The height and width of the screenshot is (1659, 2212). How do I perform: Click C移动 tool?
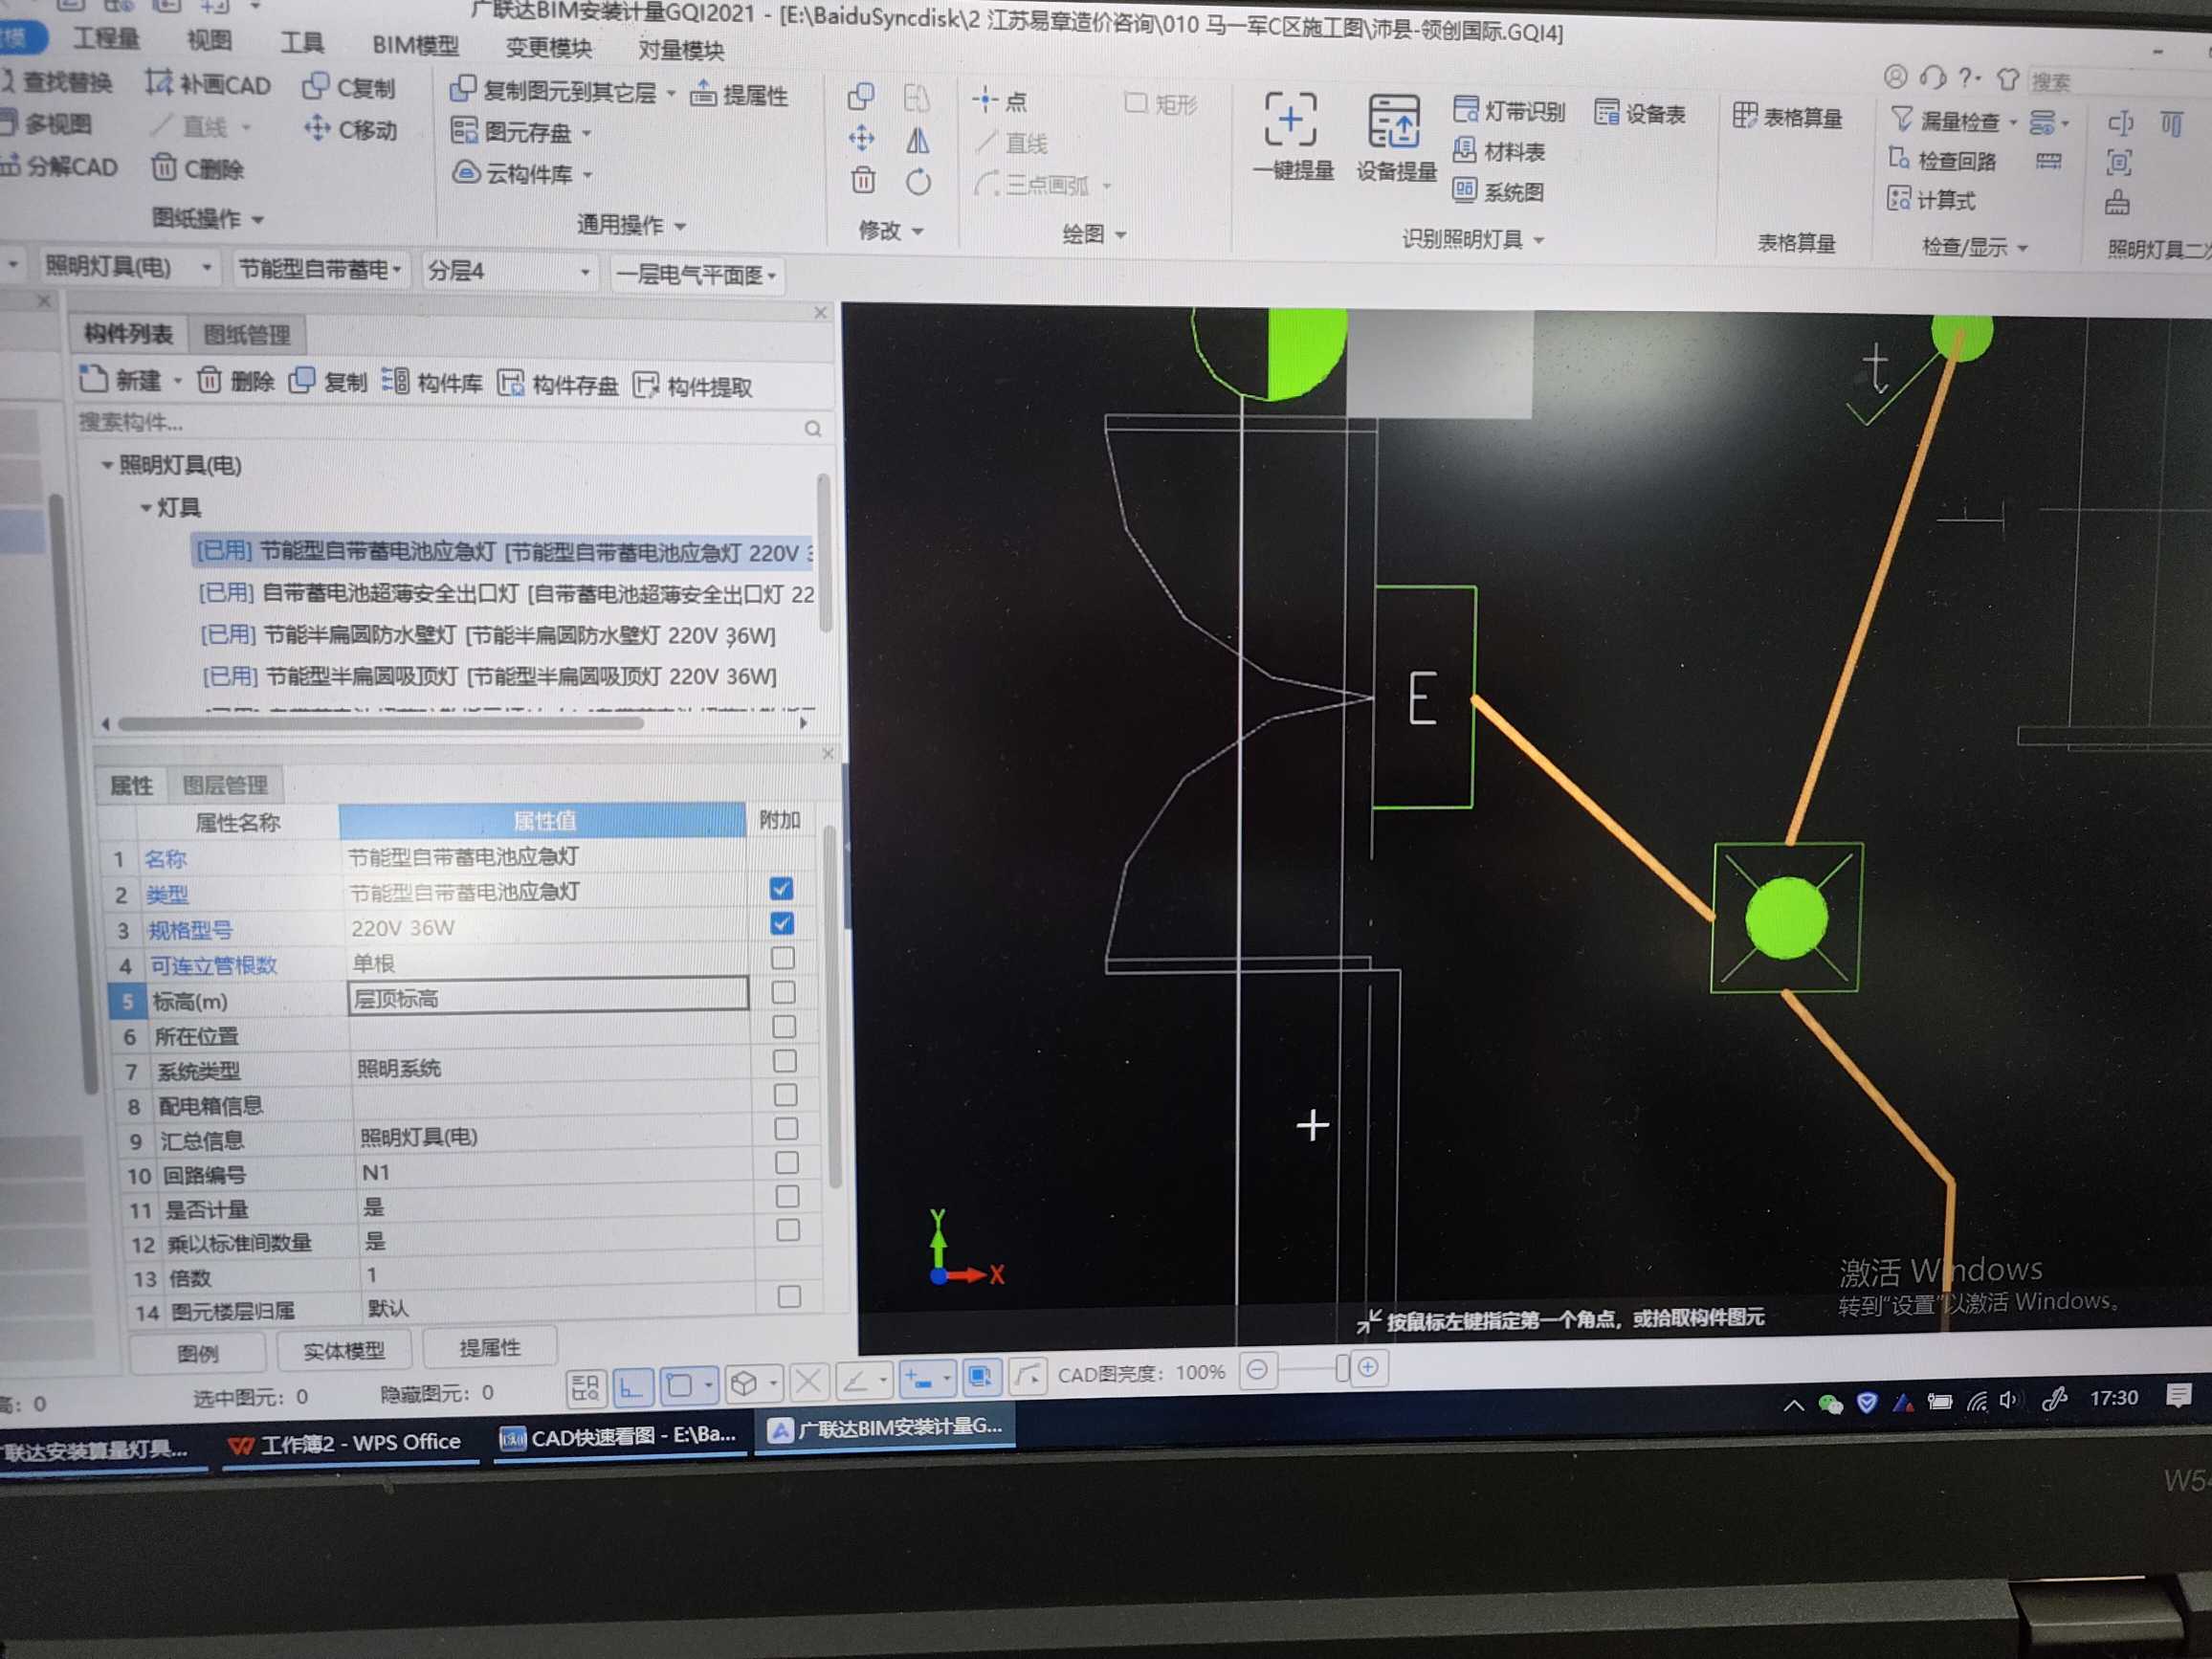click(x=350, y=129)
